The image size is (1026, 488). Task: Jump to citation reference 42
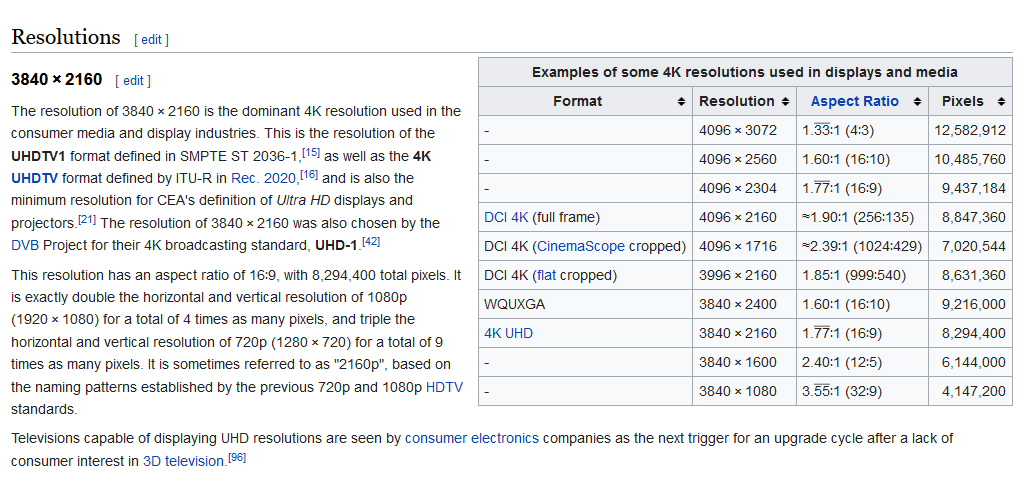click(x=371, y=241)
